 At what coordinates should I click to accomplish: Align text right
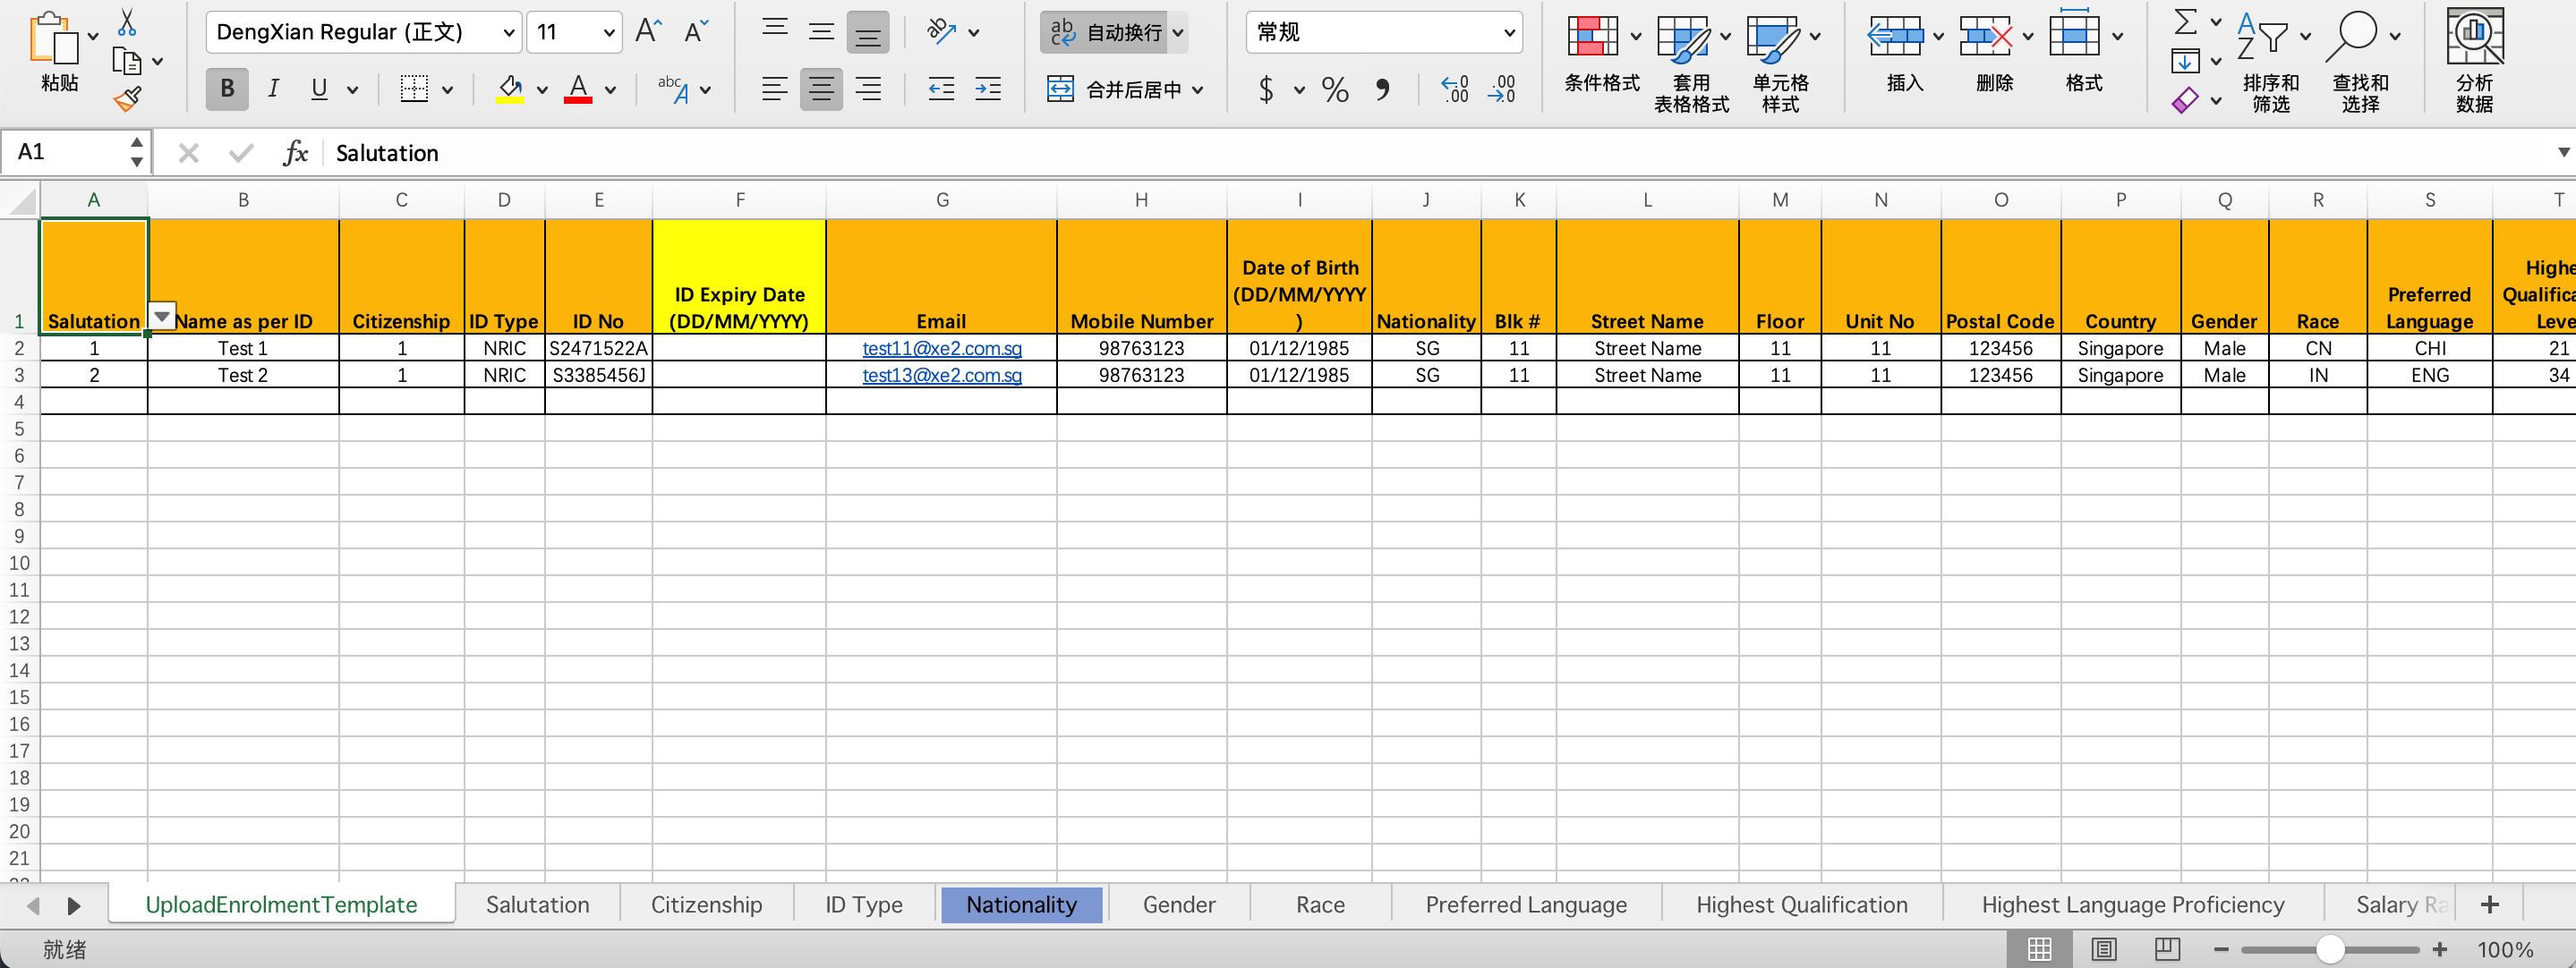868,89
